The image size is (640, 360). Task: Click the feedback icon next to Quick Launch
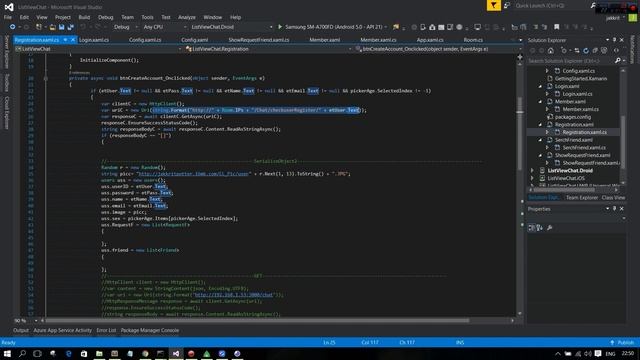(507, 5)
